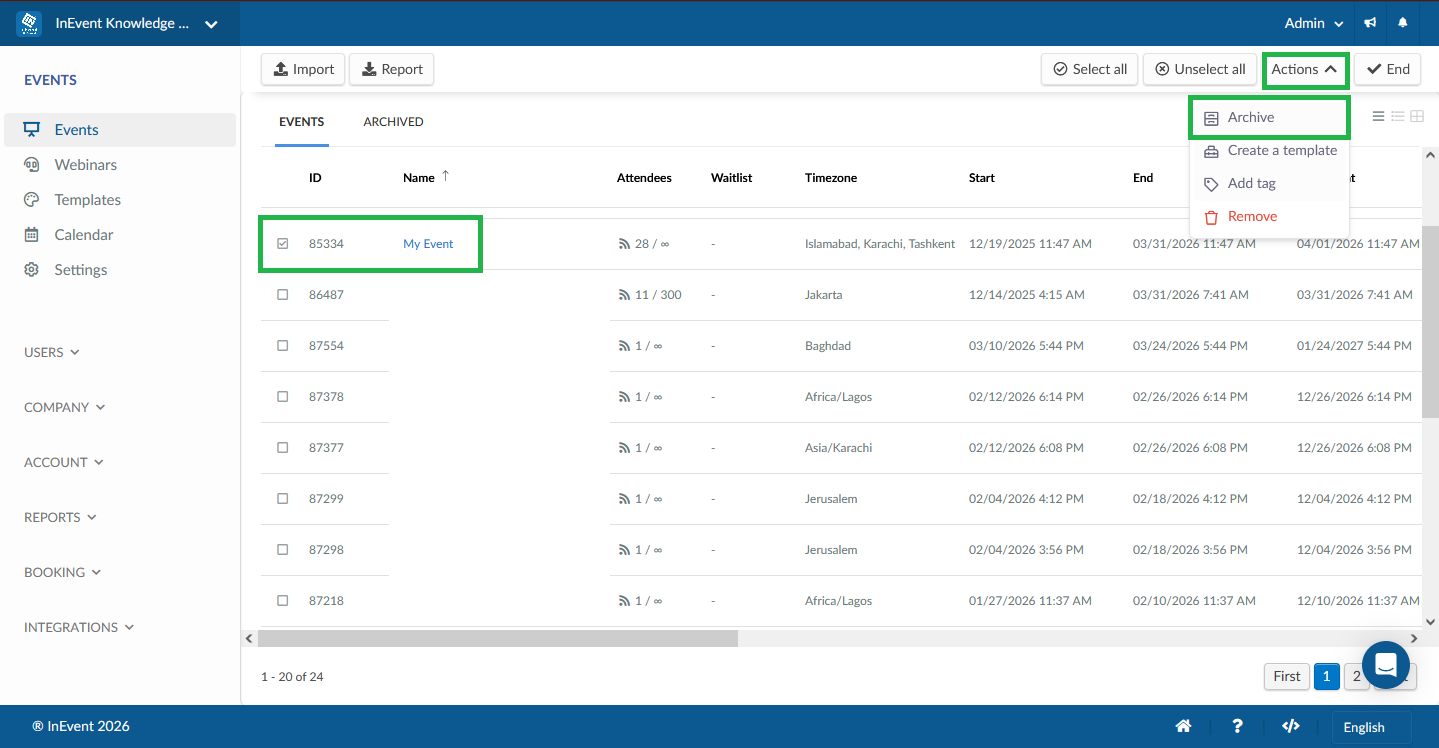Click the Report button
Viewport: 1439px width, 748px height.
click(x=391, y=69)
